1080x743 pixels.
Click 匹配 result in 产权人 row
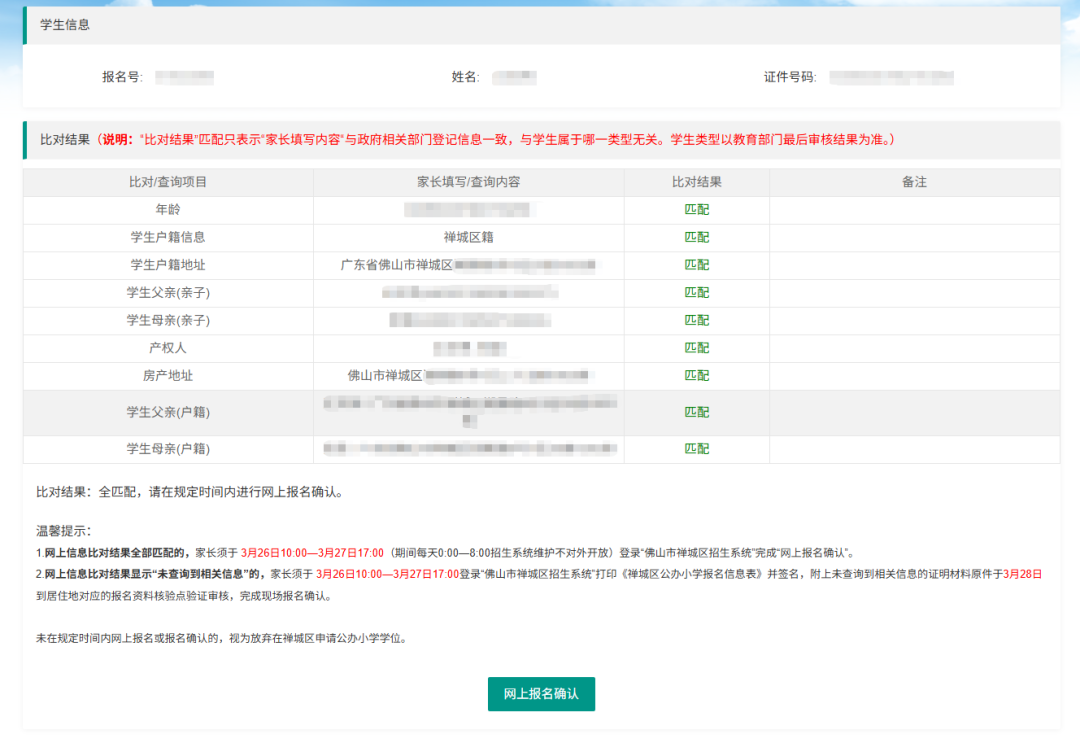(696, 347)
